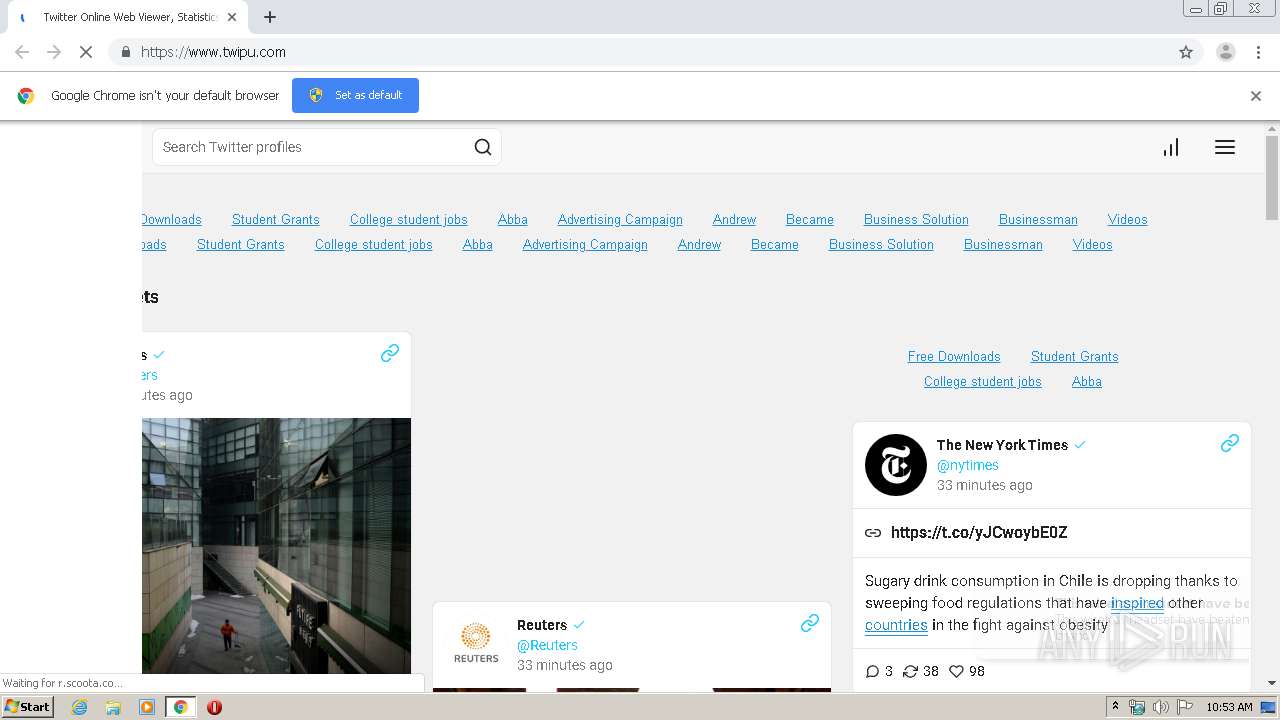1280x720 pixels.
Task: Open the hamburger menu icon
Action: point(1225,147)
